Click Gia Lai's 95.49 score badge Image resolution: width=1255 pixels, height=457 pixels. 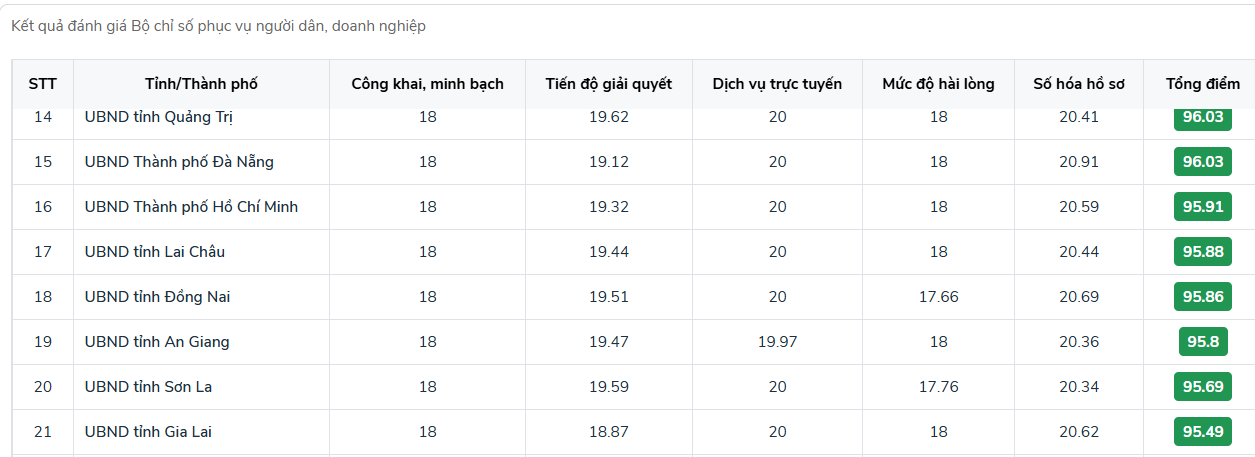(x=1203, y=432)
